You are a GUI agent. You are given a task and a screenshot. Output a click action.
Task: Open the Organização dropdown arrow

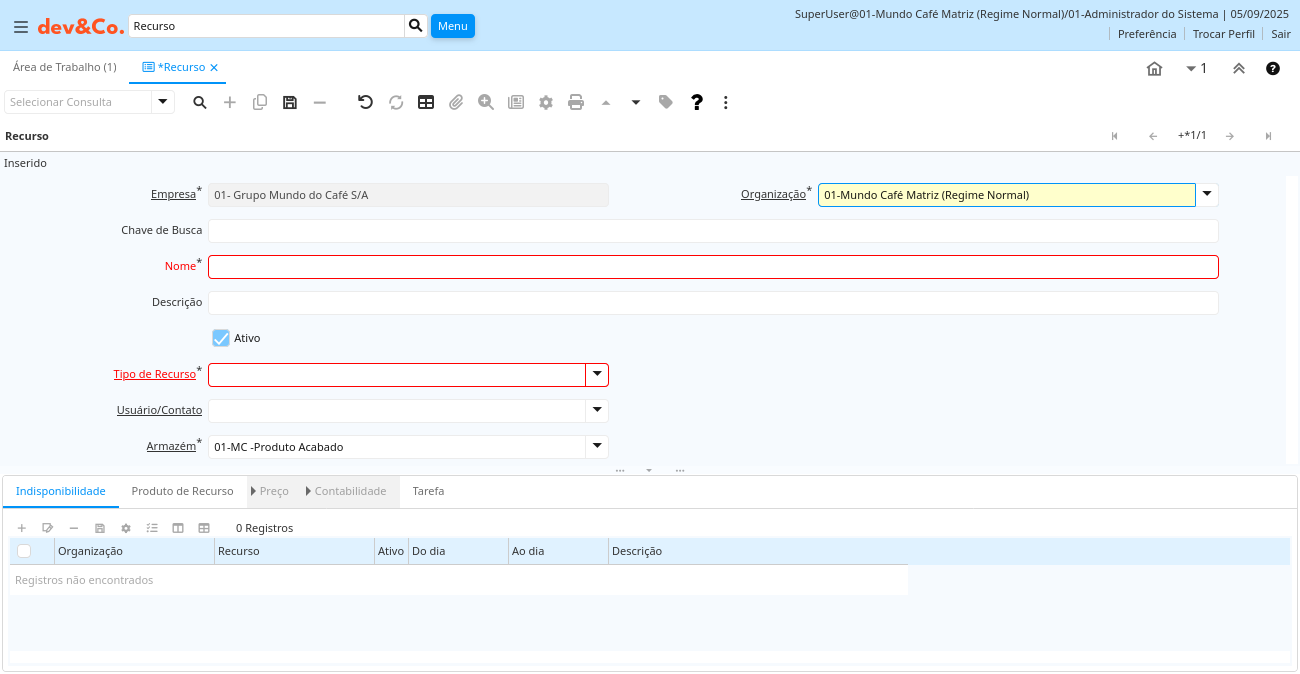[1207, 194]
